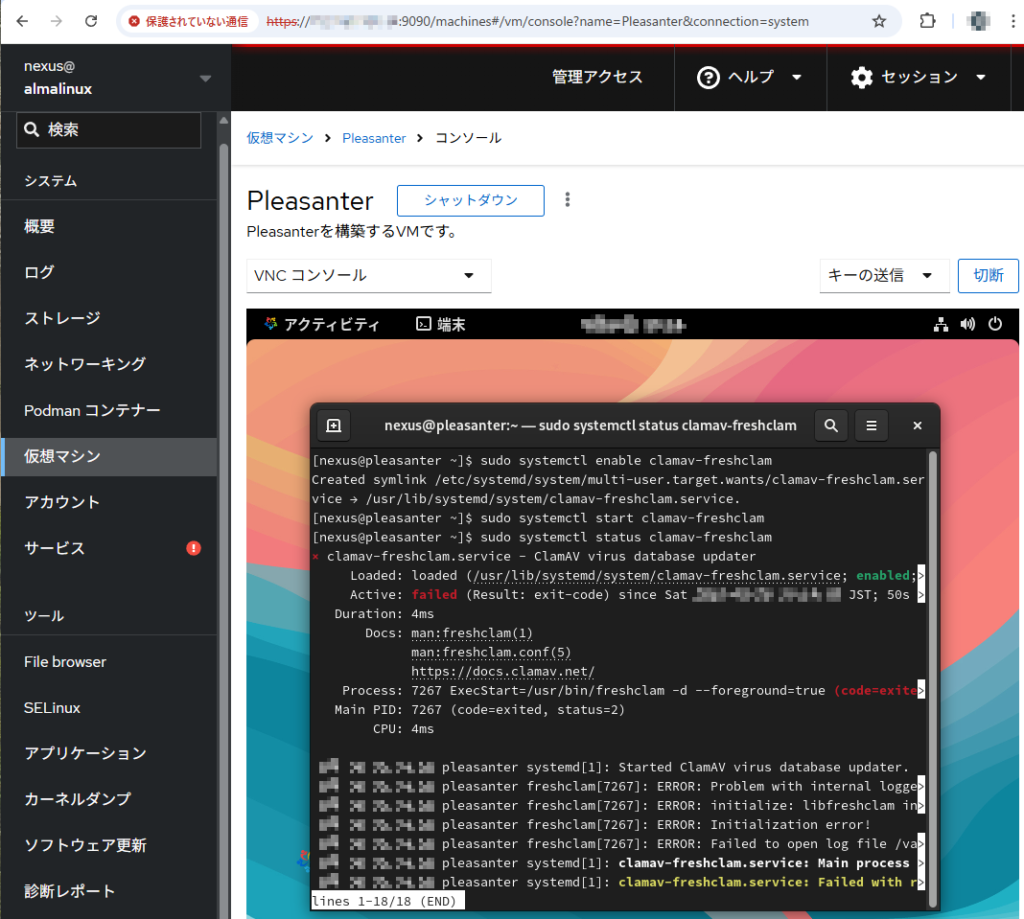This screenshot has height=919, width=1024.
Task: Open the セッション menu
Action: pos(918,78)
